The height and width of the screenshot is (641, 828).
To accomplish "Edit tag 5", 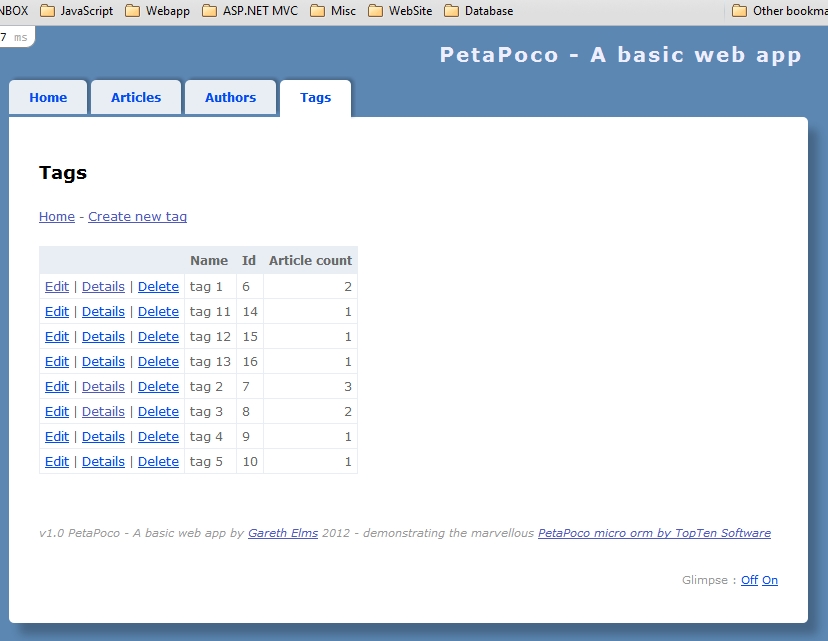I will (57, 461).
